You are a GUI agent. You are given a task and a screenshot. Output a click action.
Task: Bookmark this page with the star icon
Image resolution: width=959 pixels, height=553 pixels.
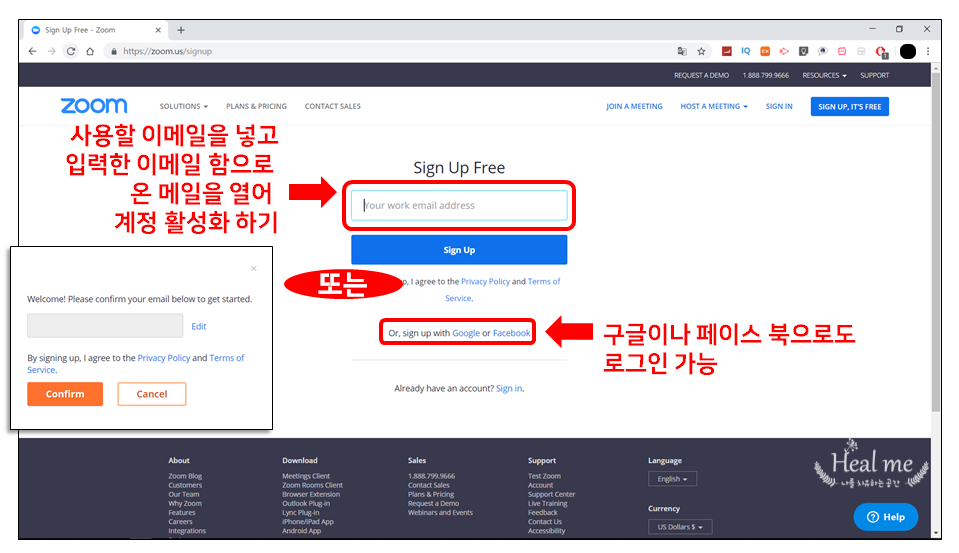pos(702,51)
